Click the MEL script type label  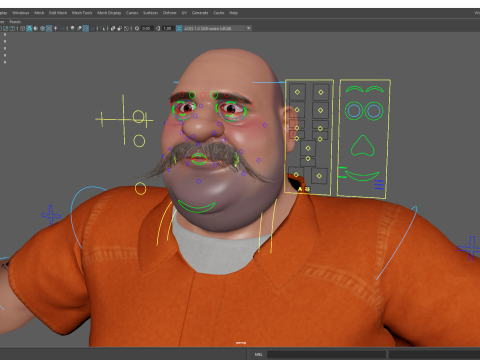(x=258, y=354)
